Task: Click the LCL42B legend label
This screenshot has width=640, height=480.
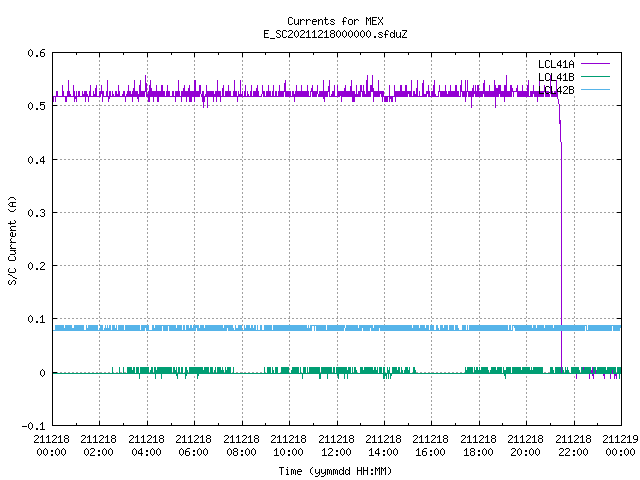Action: point(556,90)
